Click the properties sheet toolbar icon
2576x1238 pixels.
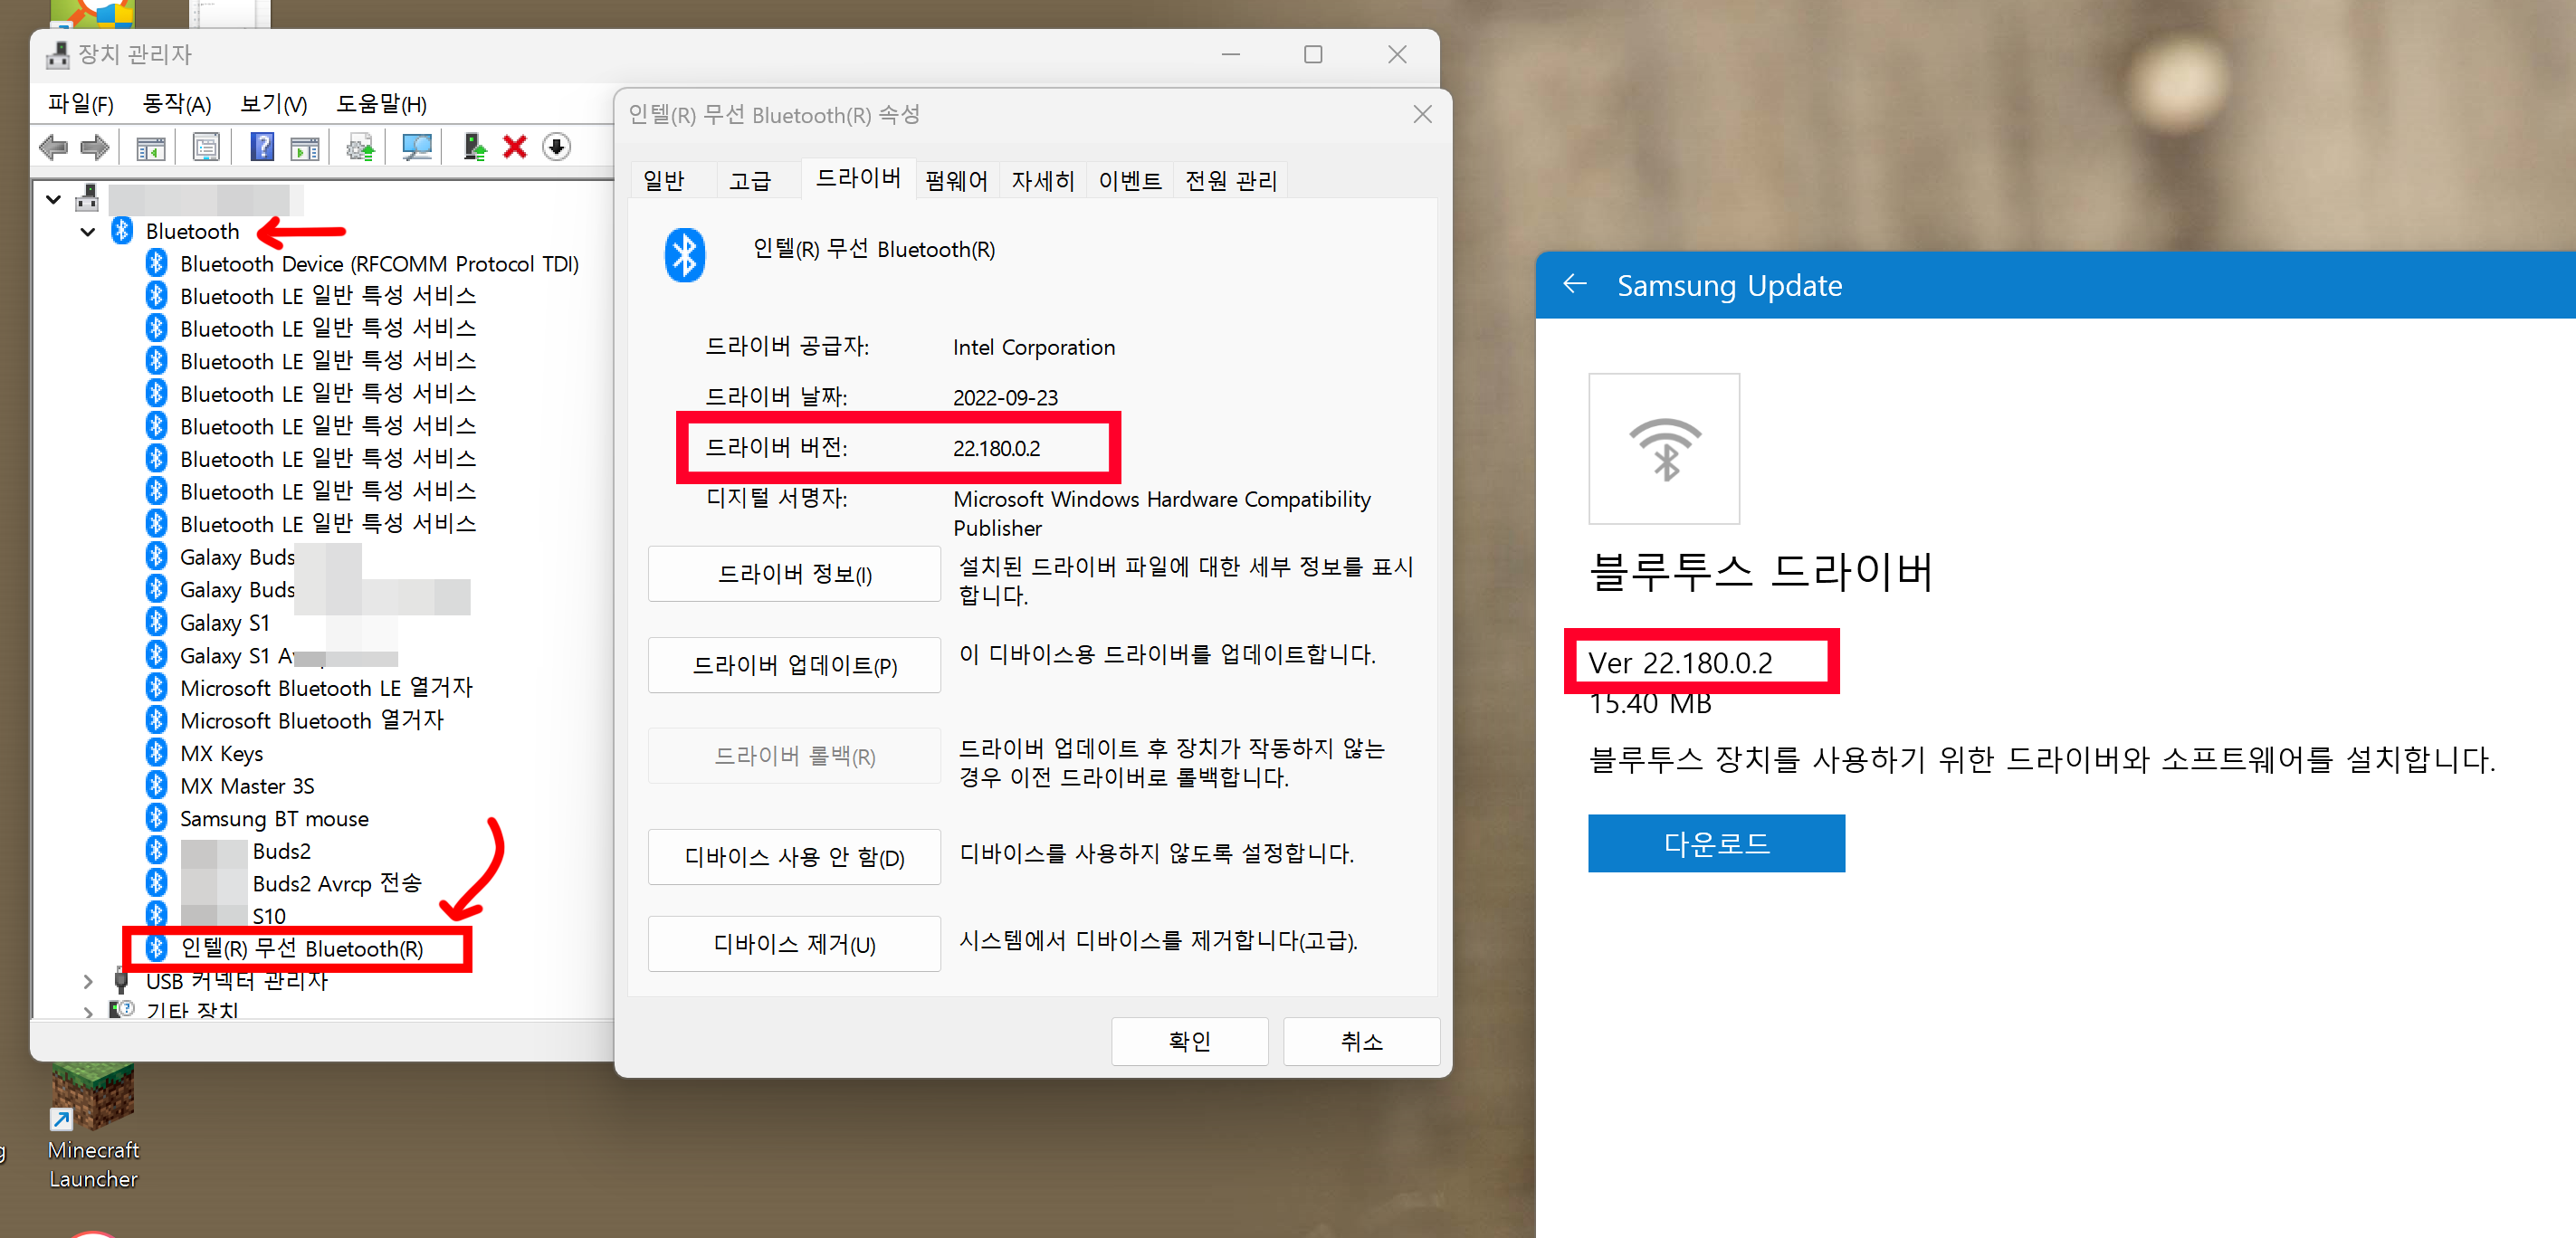pyautogui.click(x=206, y=148)
